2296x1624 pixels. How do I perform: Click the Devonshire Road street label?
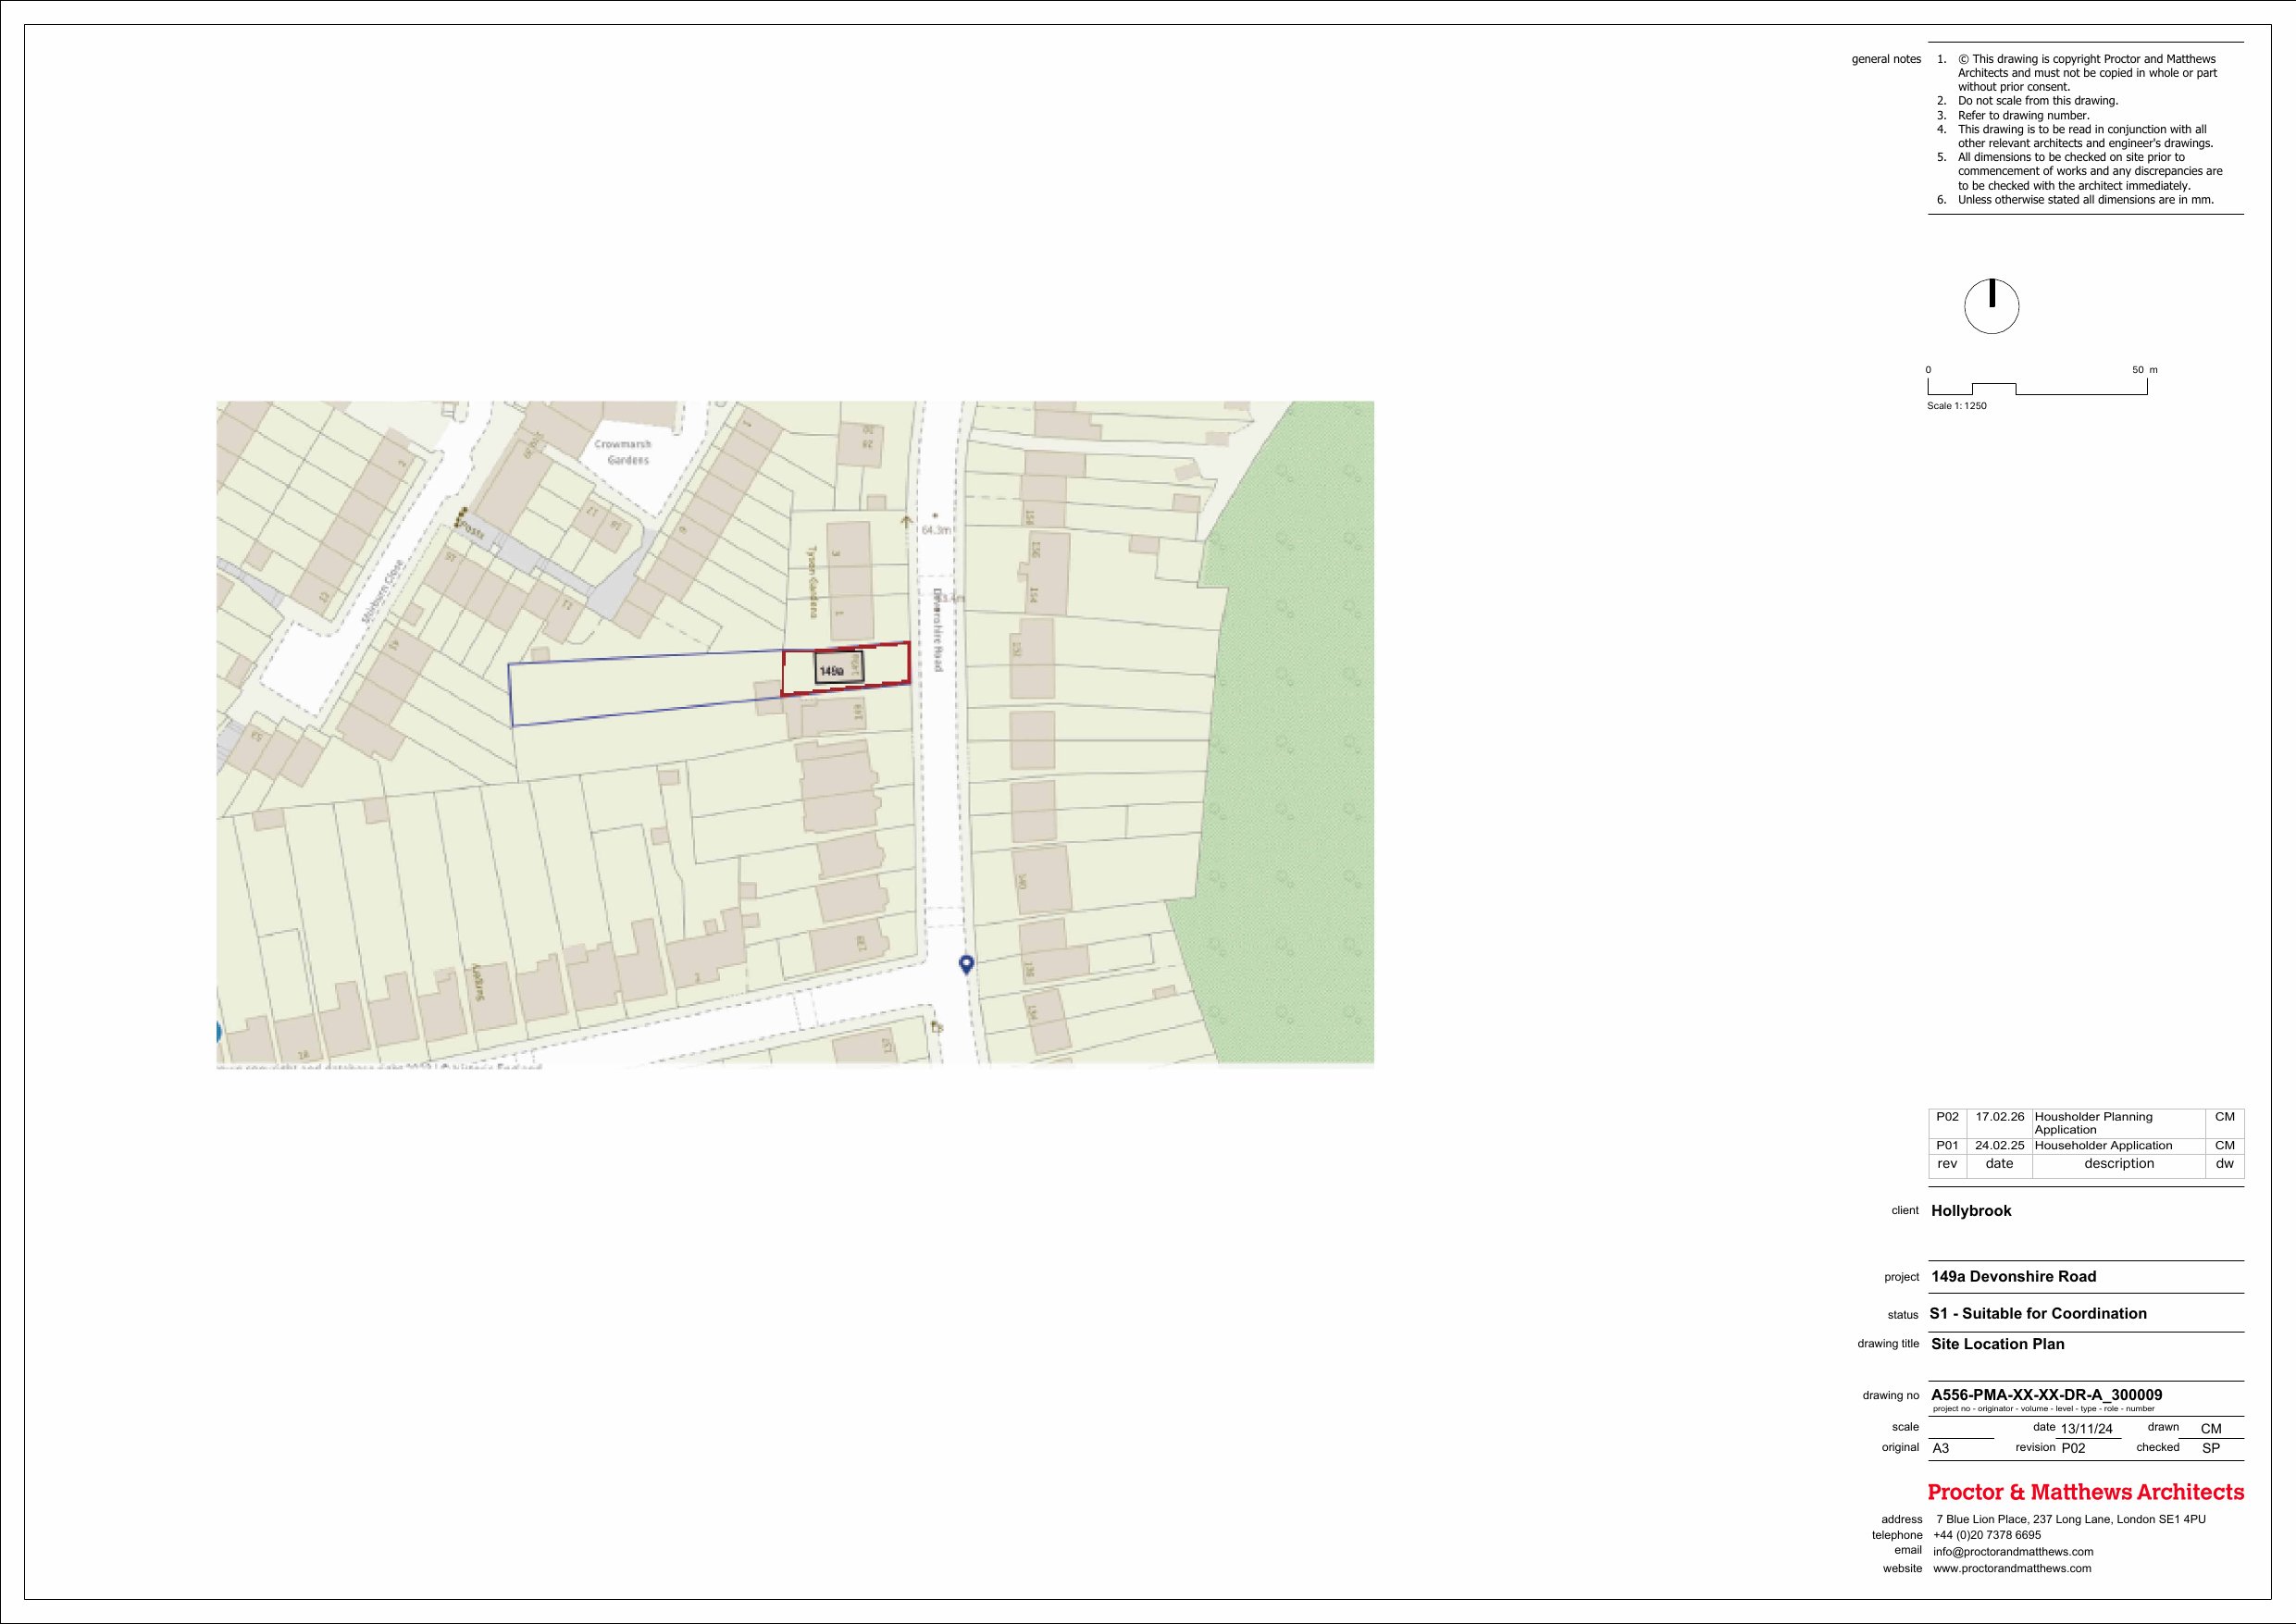pos(938,630)
